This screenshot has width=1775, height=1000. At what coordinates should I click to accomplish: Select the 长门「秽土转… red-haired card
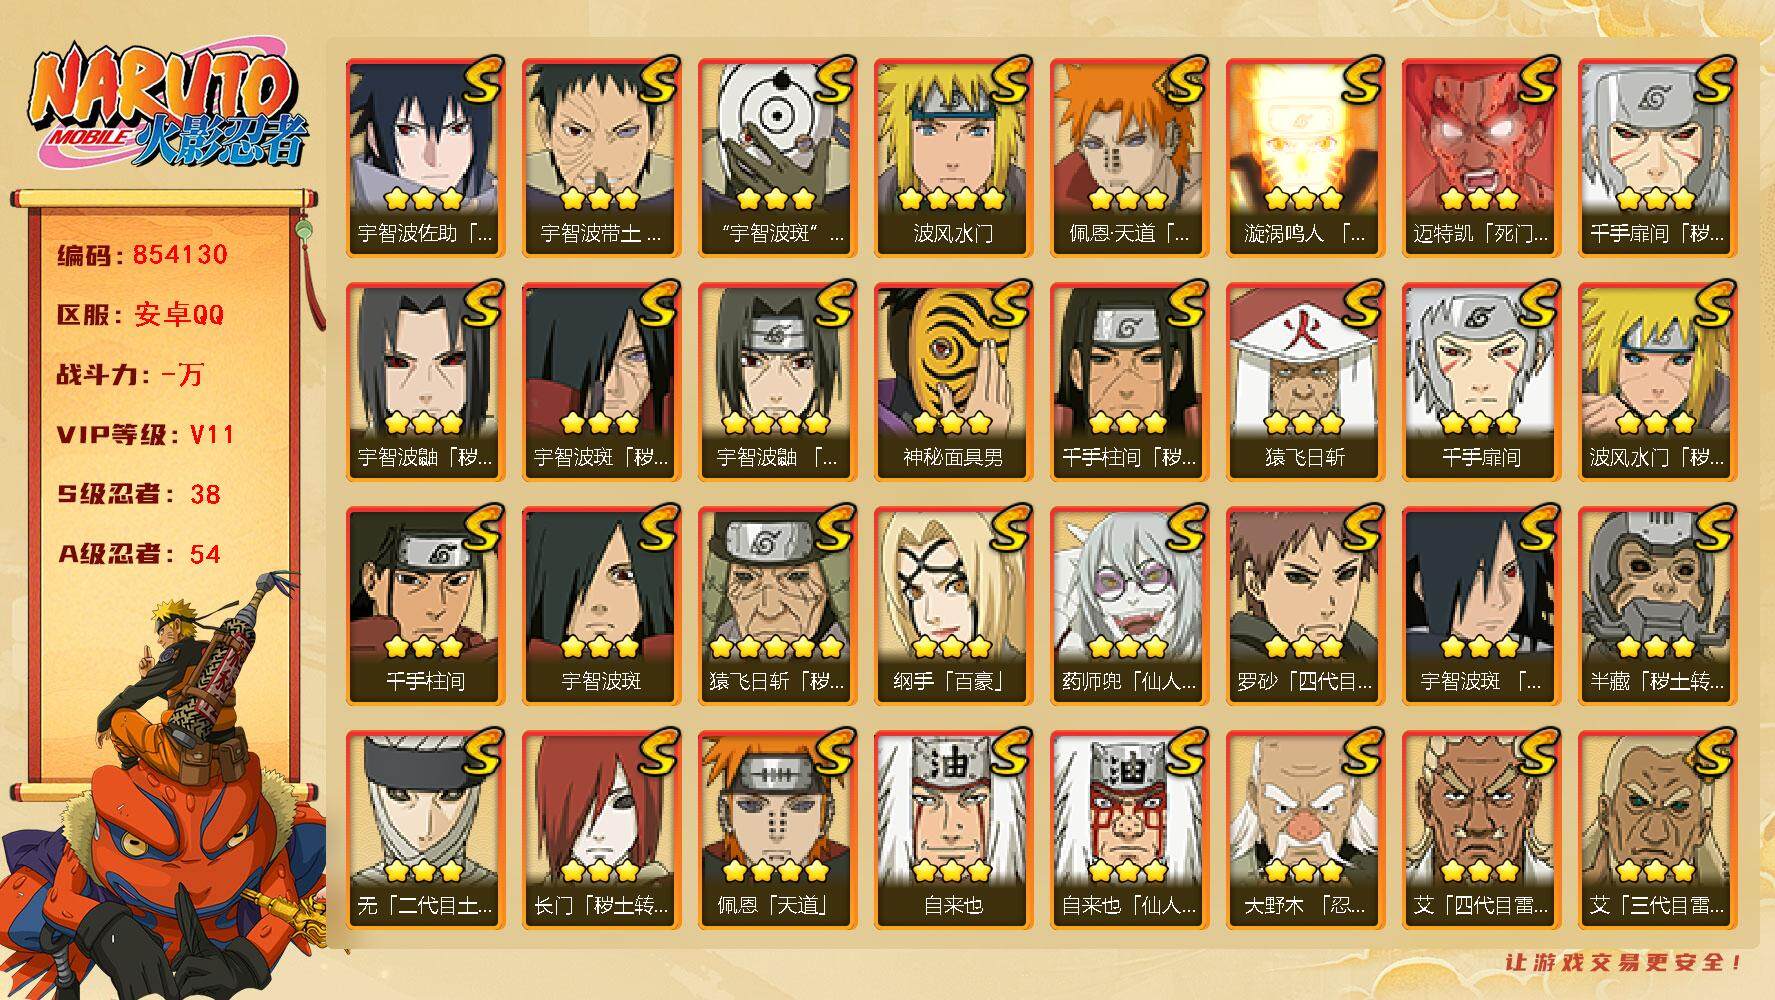click(601, 830)
